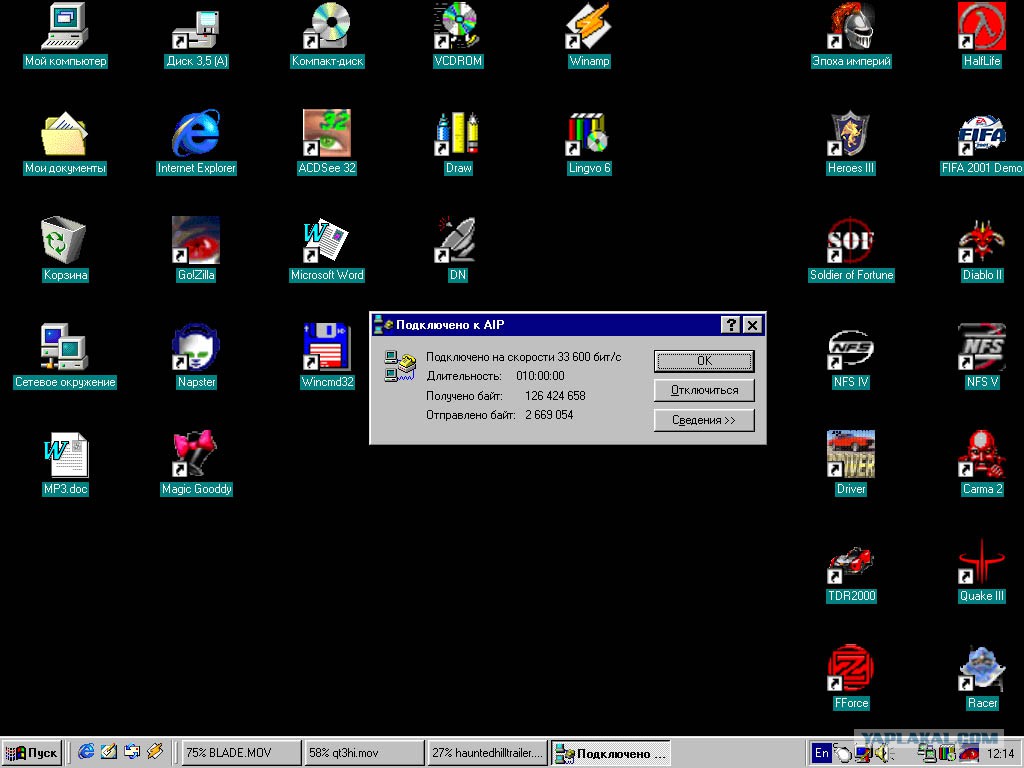Click the Отправлено байт value 2 669 054
The image size is (1024, 768).
[549, 415]
